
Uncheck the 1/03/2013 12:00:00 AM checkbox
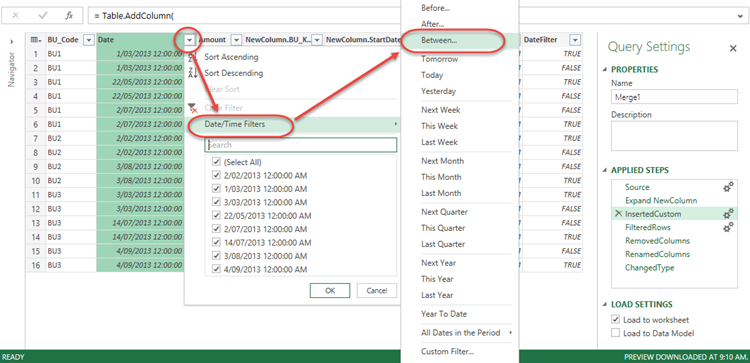[215, 189]
